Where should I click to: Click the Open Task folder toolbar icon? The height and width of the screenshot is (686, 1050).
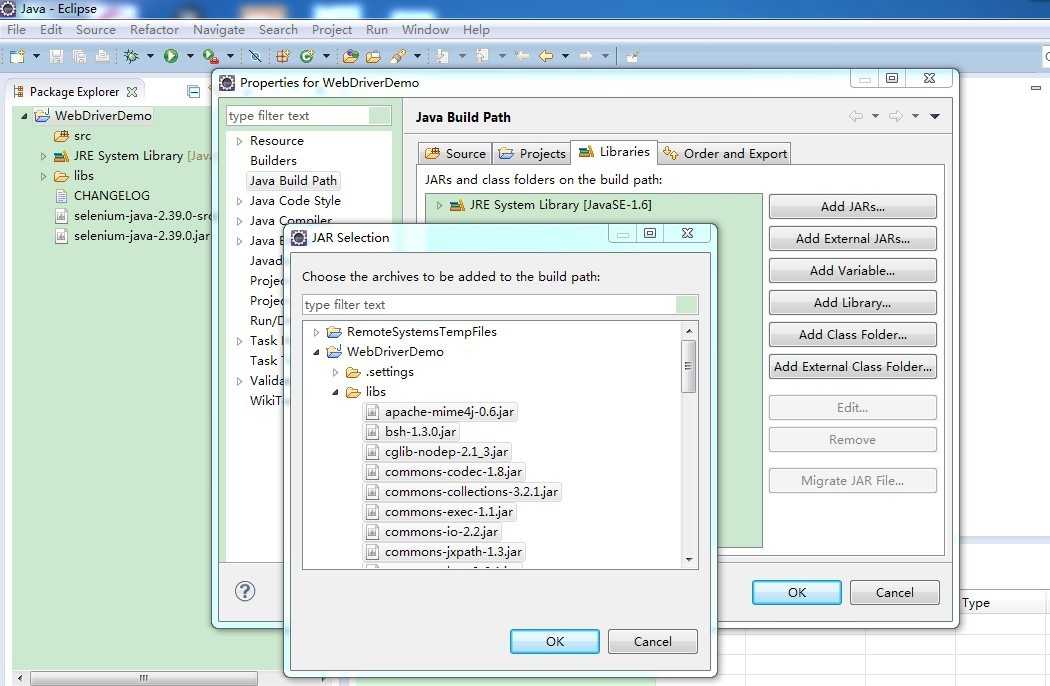[x=373, y=56]
